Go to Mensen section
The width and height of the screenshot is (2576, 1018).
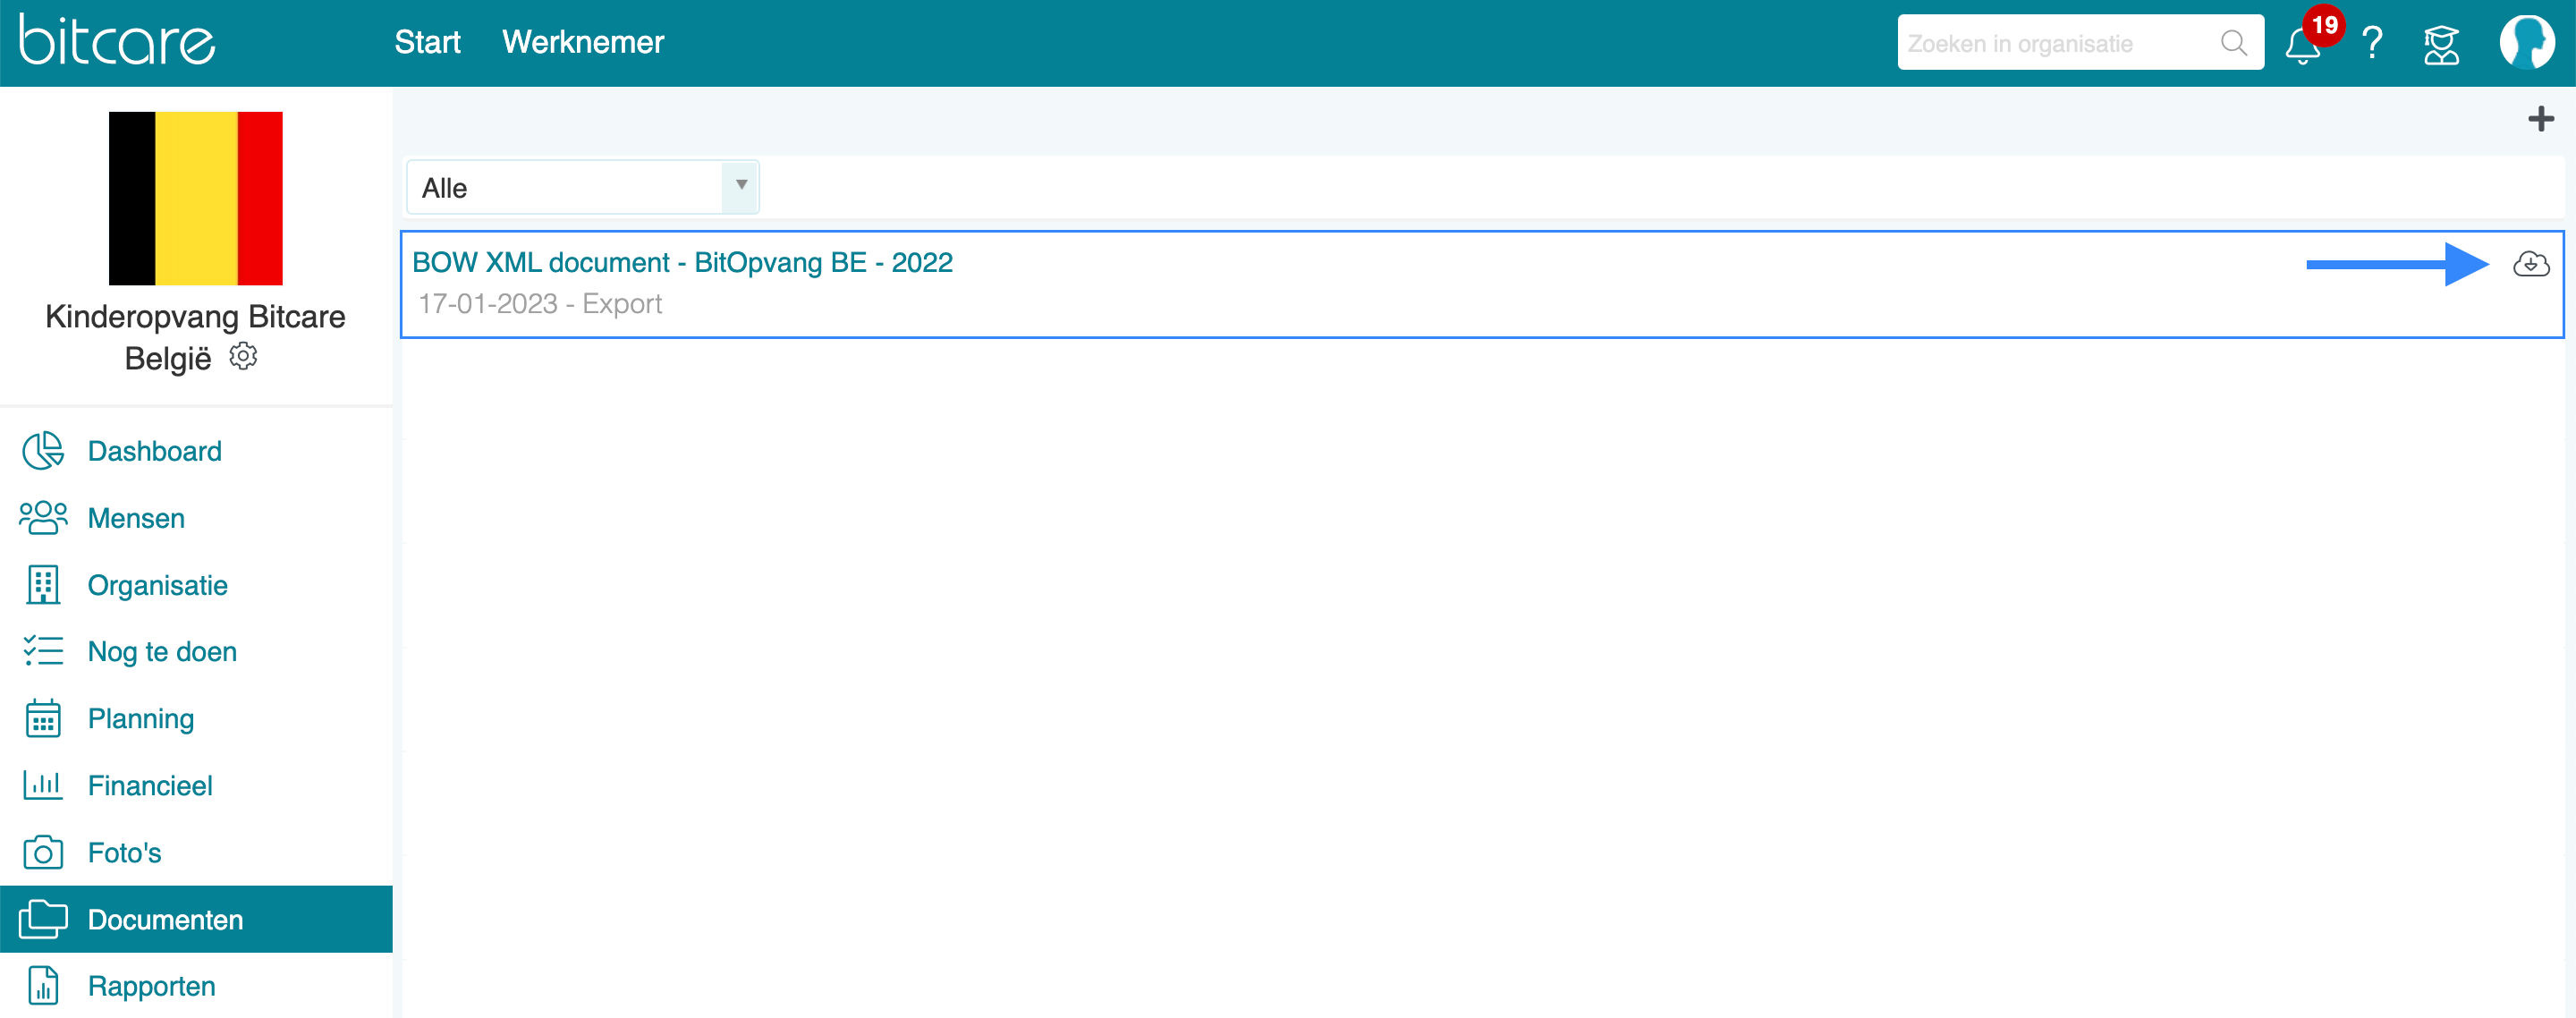click(x=136, y=518)
